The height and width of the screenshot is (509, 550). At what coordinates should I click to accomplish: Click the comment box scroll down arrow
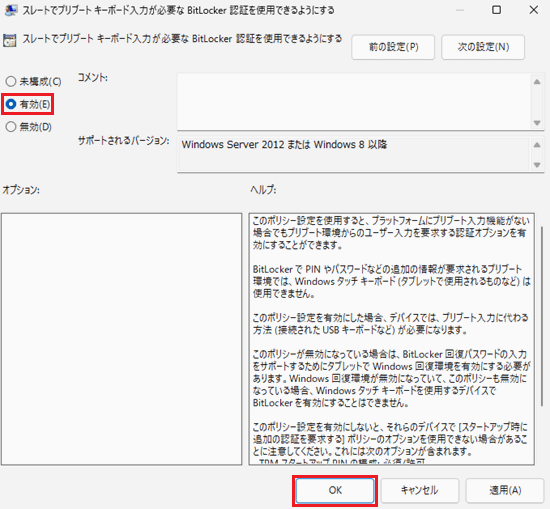pyautogui.click(x=537, y=123)
